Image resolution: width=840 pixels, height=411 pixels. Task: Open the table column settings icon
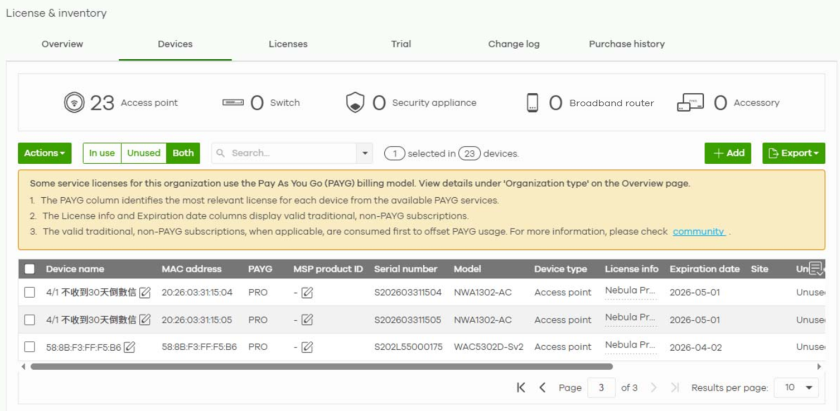pyautogui.click(x=816, y=269)
